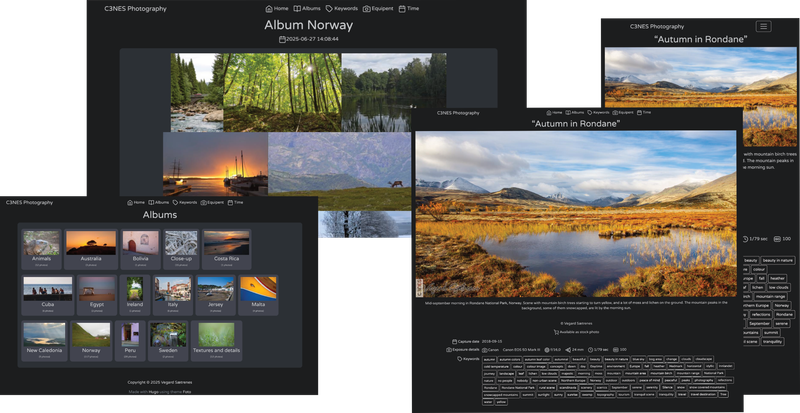The height and width of the screenshot is (413, 800).
Task: Select the 'autumn' keyword tag in desktop view
Action: (489, 359)
